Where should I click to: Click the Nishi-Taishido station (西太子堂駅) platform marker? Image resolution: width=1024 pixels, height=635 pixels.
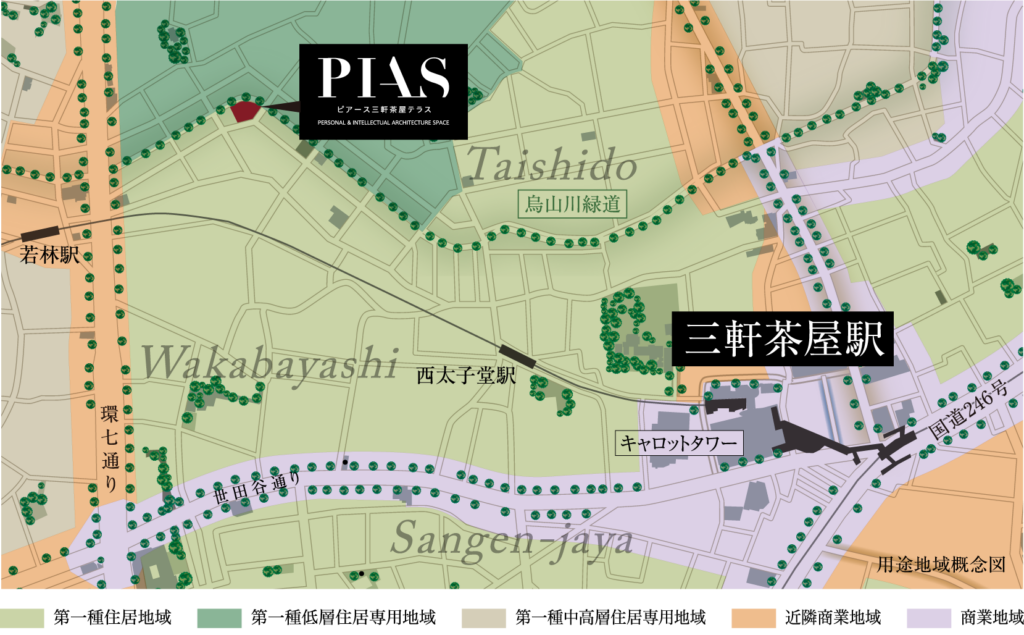point(518,356)
